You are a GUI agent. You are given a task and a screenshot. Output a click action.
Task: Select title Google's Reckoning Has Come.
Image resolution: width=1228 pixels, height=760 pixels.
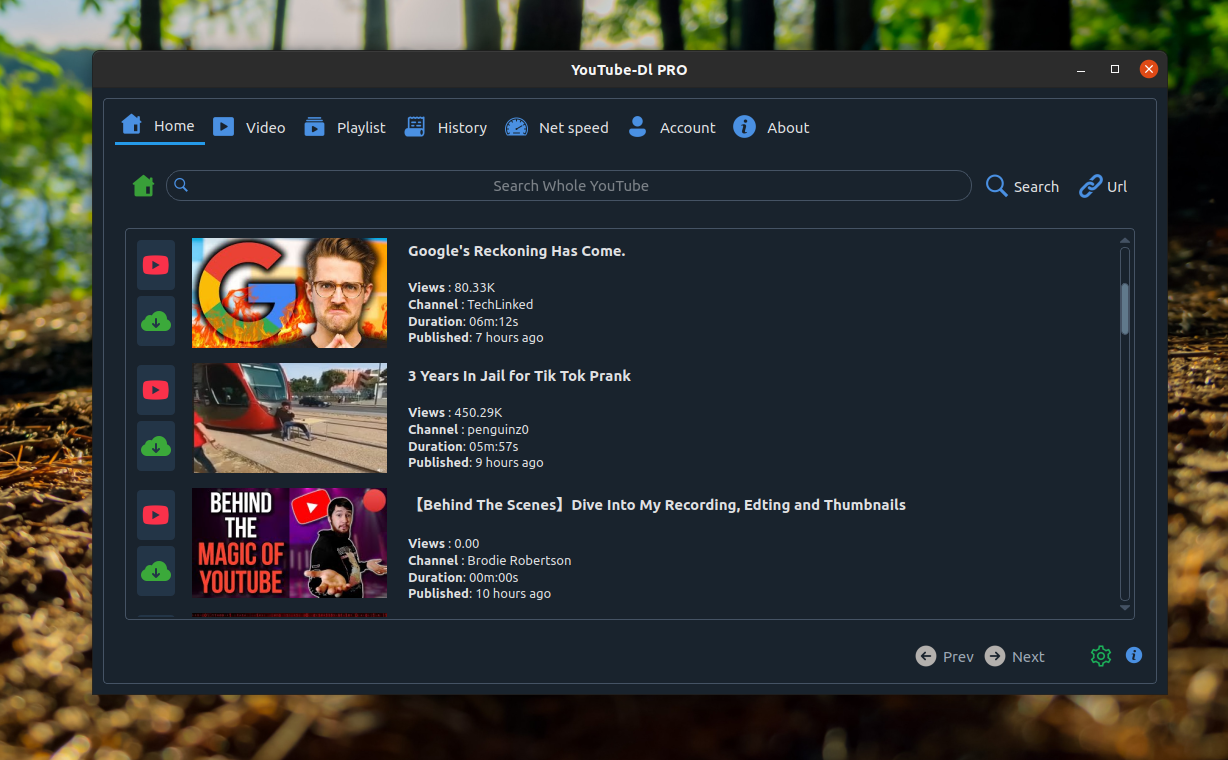pyautogui.click(x=517, y=251)
